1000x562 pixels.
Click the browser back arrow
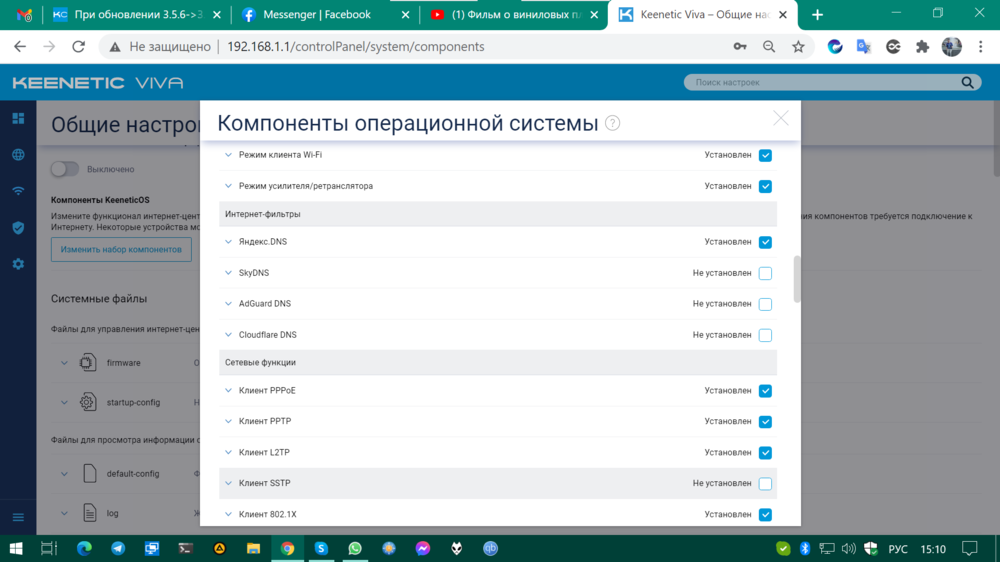click(x=20, y=47)
